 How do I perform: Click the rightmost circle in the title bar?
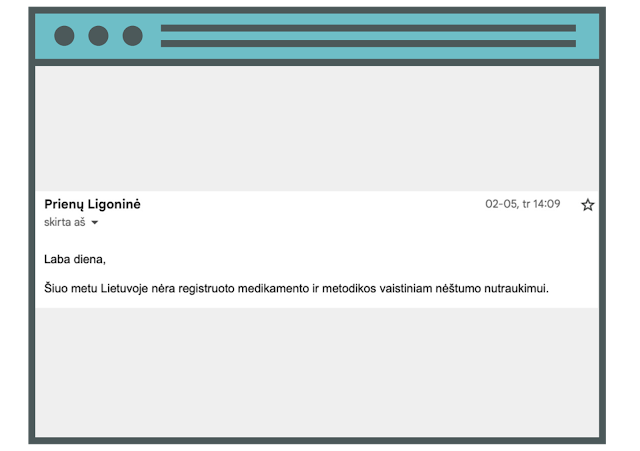[133, 36]
